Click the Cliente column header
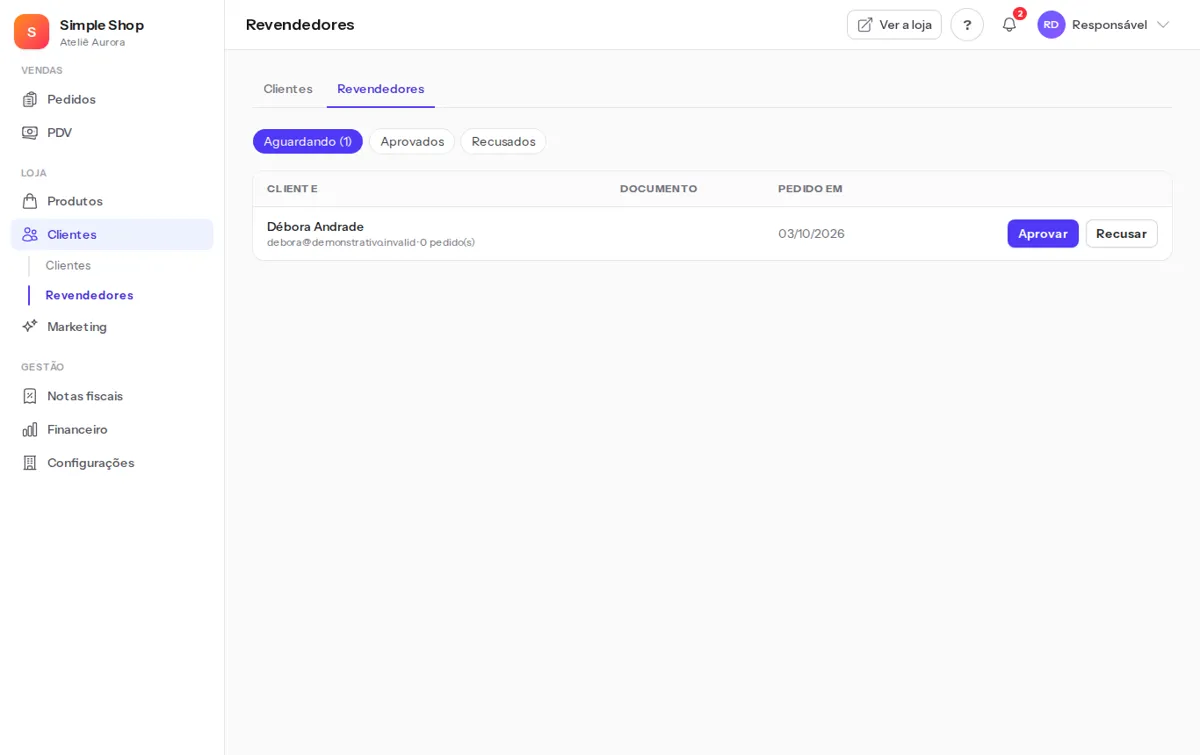 point(292,189)
